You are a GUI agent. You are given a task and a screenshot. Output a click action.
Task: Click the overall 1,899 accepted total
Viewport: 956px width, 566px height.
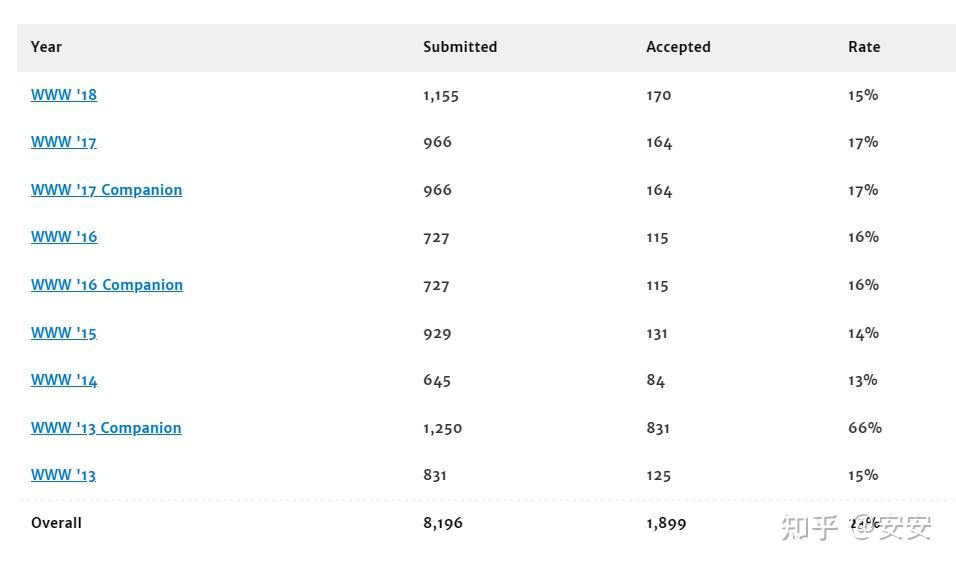pyautogui.click(x=666, y=523)
